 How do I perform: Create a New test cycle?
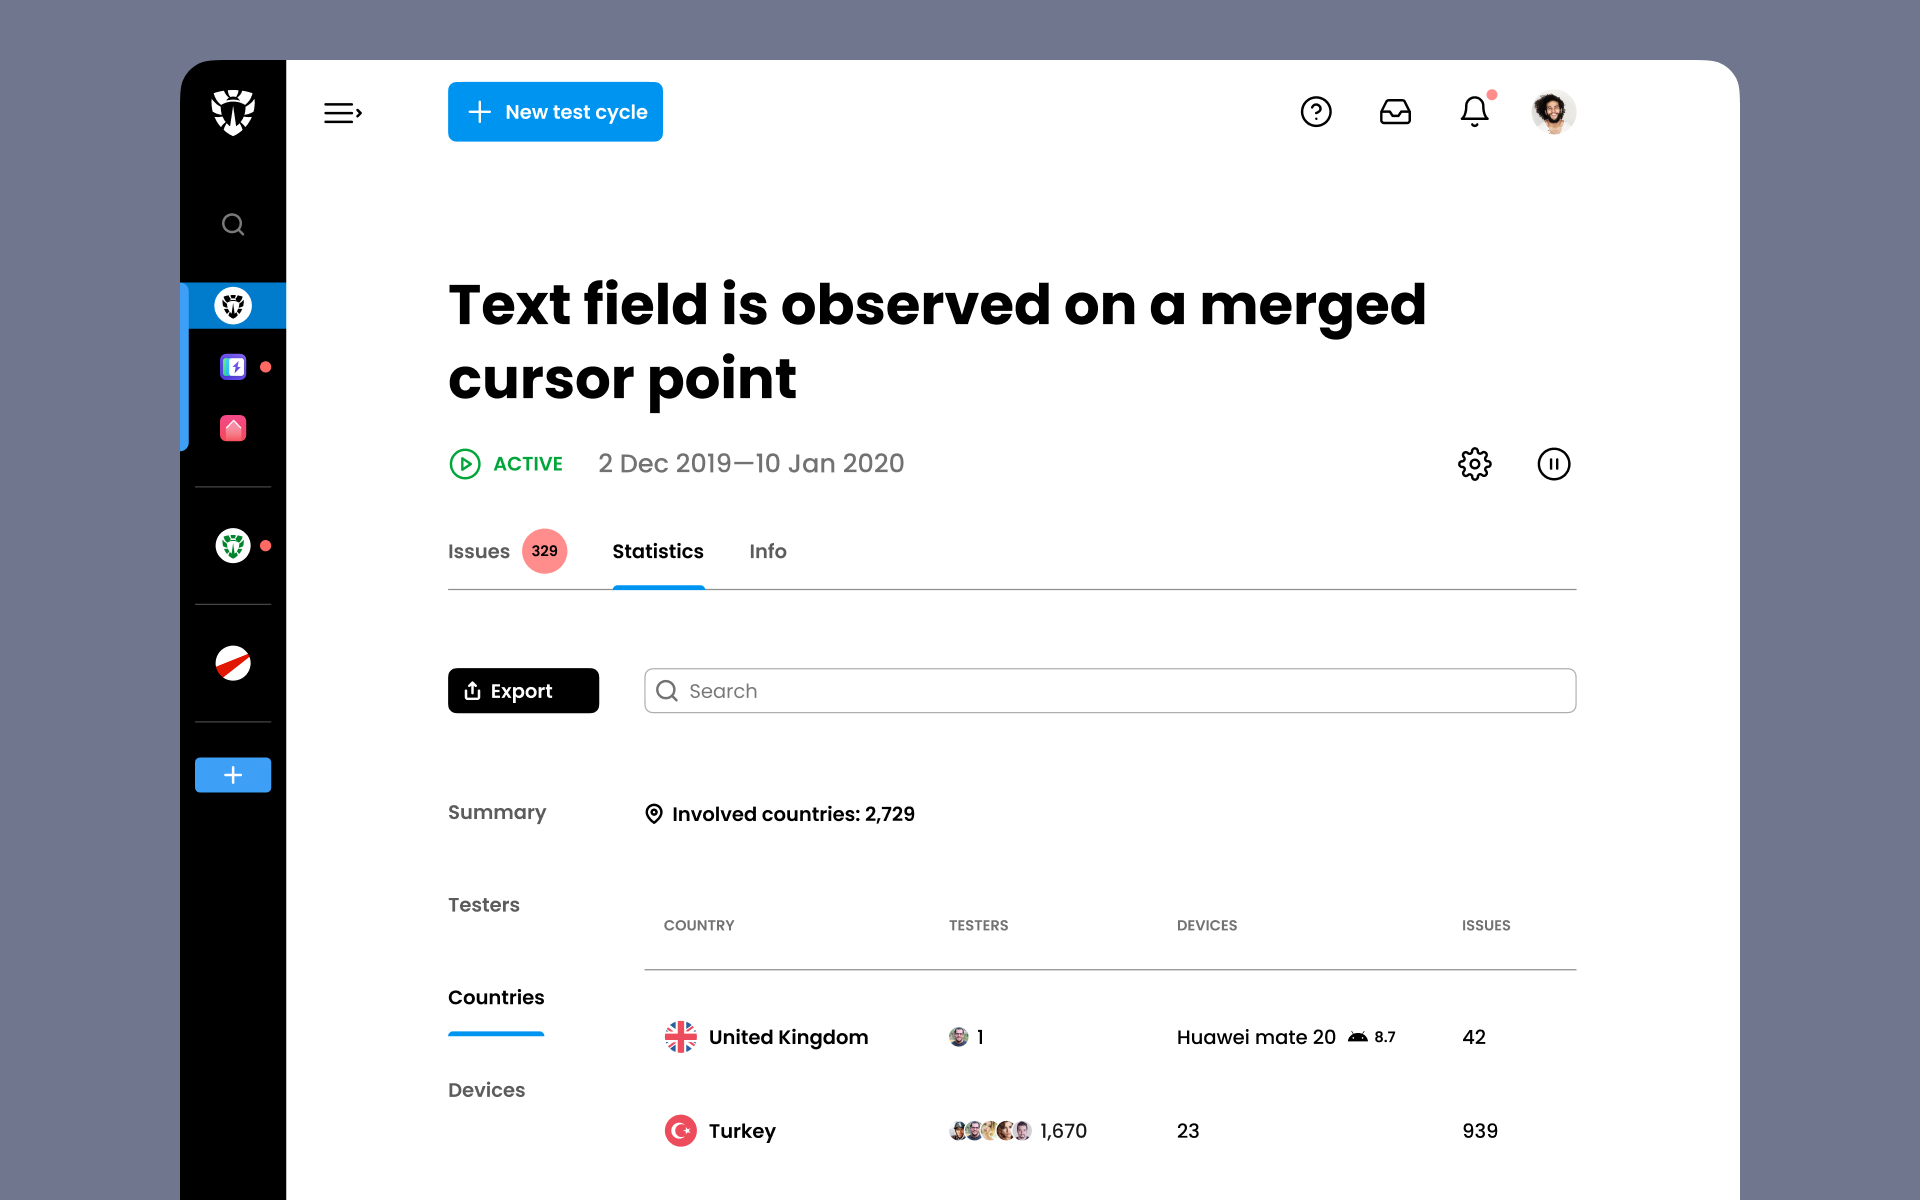[x=555, y=112]
